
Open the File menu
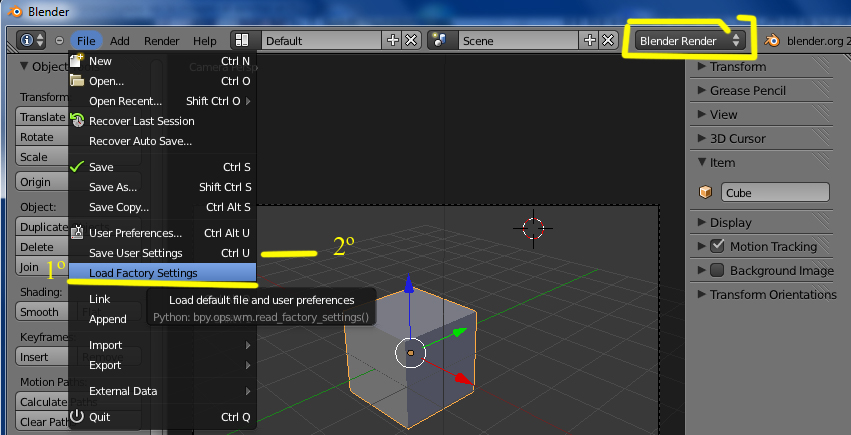coord(86,41)
